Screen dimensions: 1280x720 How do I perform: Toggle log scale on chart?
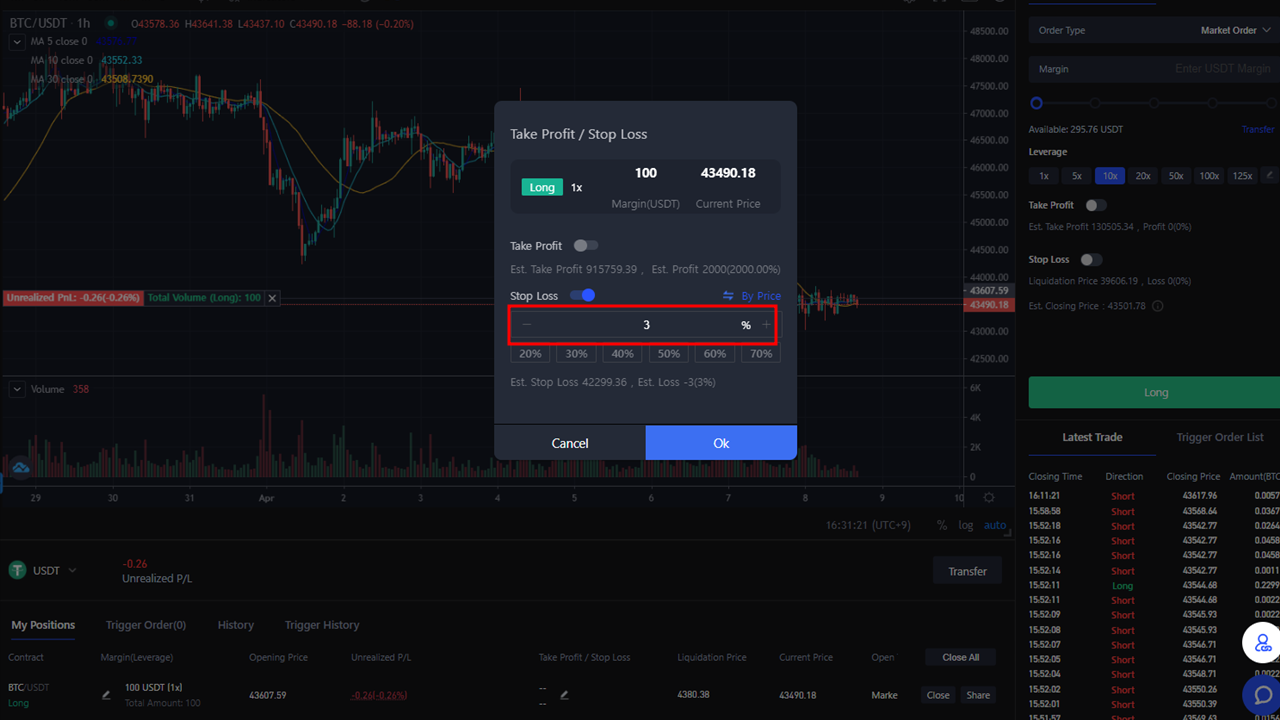tap(966, 525)
